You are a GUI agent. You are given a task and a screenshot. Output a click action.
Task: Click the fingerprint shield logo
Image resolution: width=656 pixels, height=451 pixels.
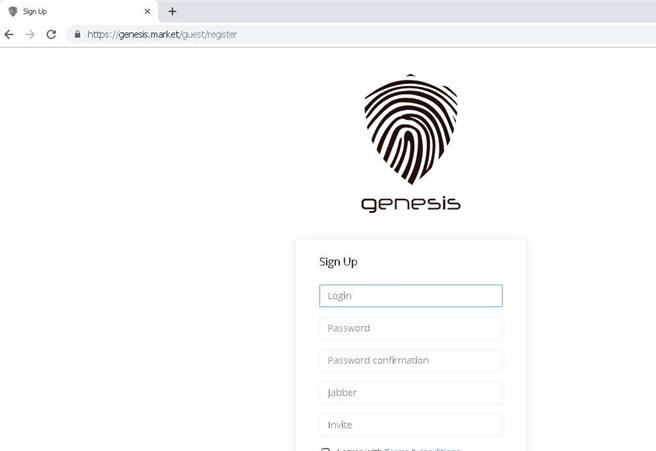pyautogui.click(x=411, y=129)
